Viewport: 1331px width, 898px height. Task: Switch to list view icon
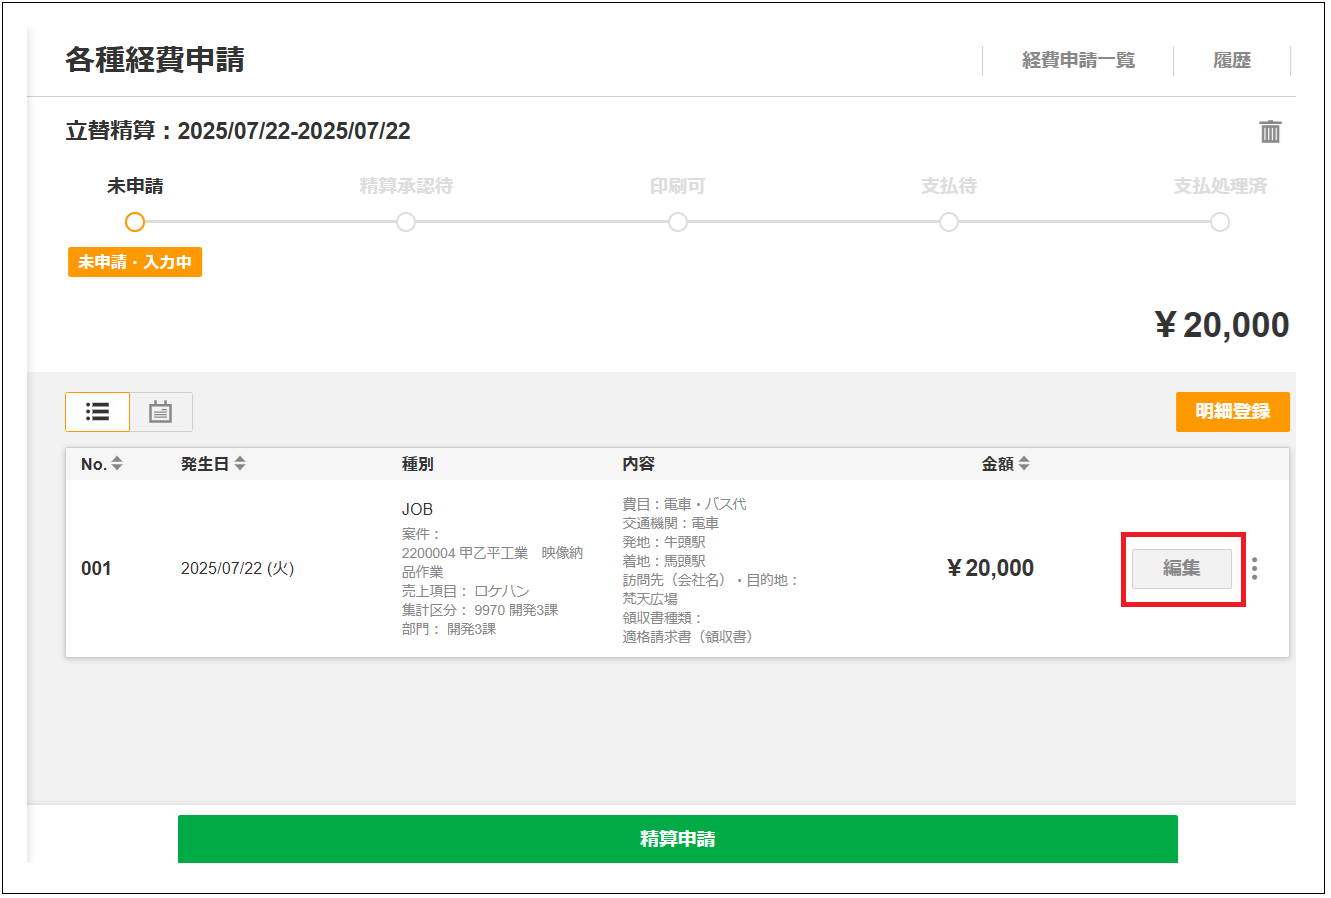[98, 412]
